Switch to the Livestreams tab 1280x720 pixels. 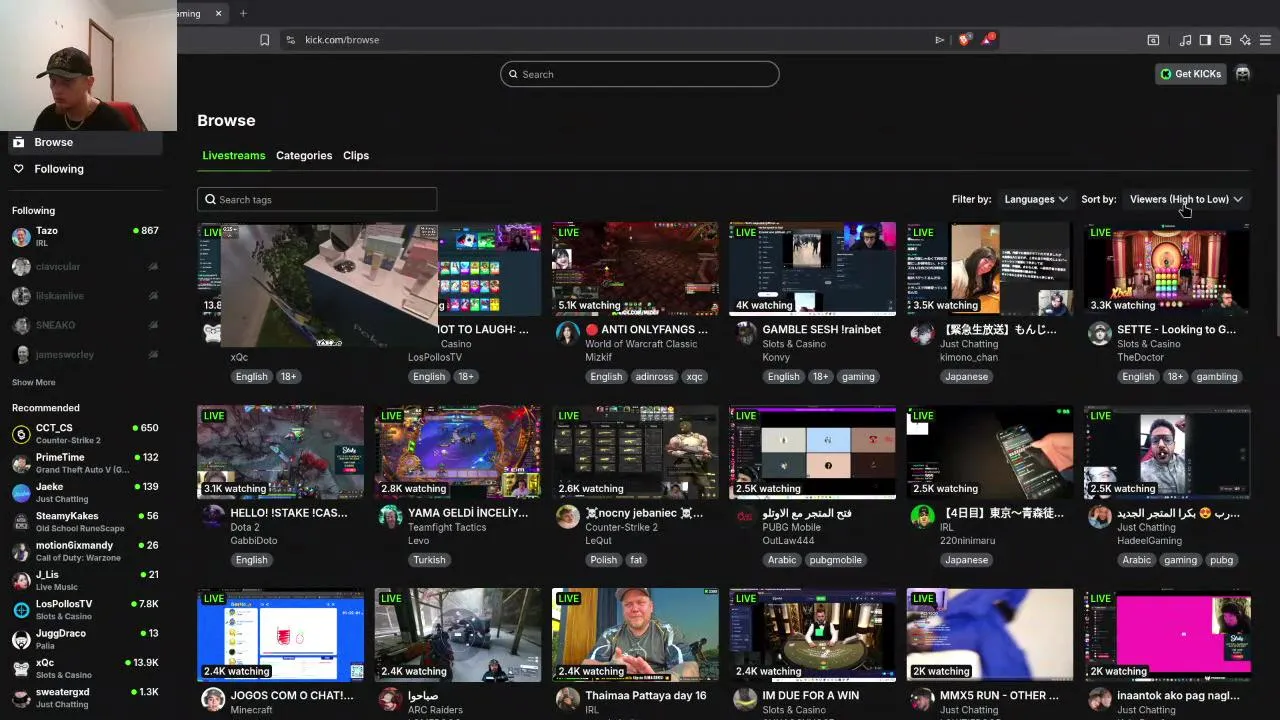234,156
